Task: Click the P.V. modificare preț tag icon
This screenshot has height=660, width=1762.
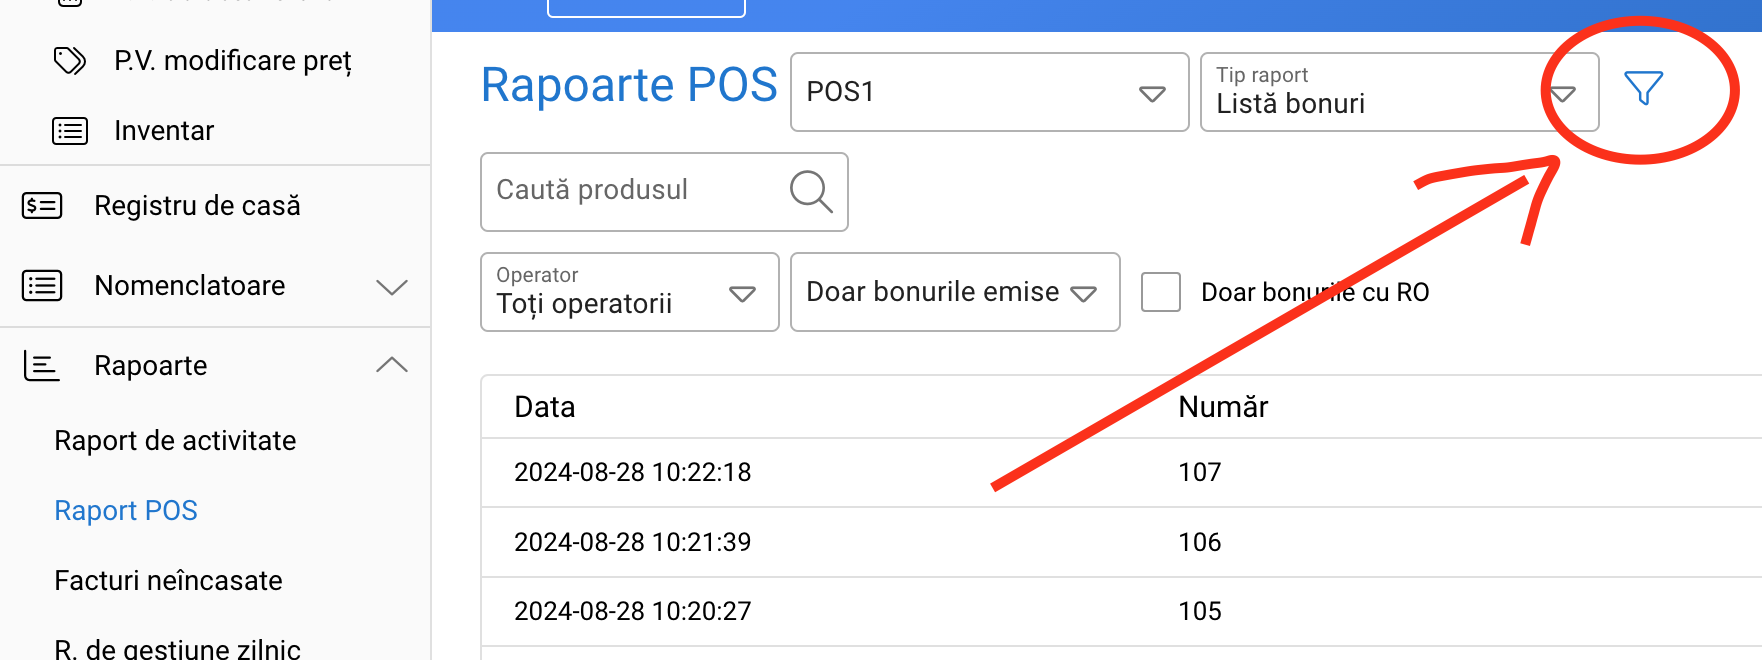Action: [x=70, y=61]
